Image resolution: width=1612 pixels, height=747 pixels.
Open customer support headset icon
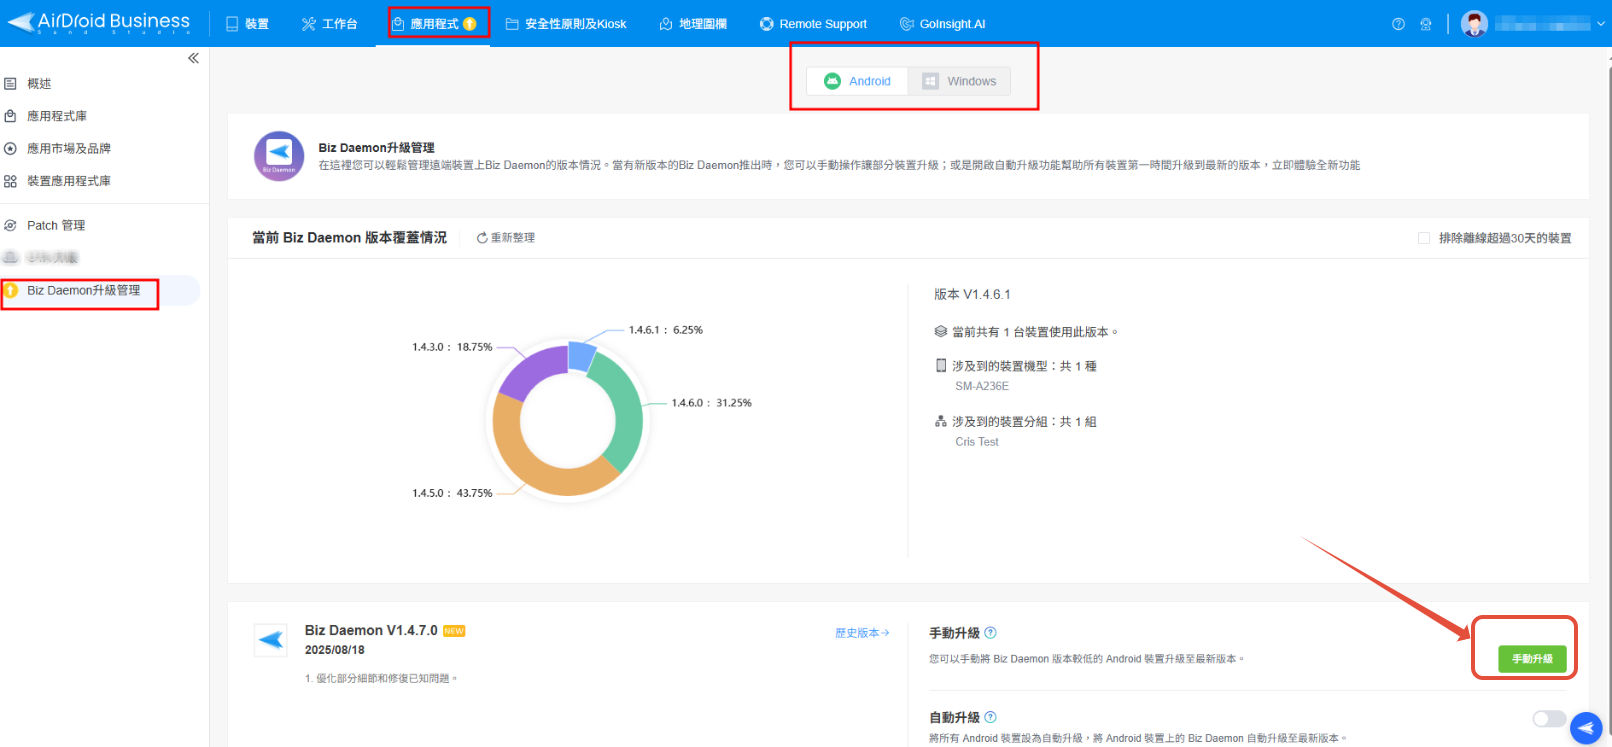[x=1426, y=24]
